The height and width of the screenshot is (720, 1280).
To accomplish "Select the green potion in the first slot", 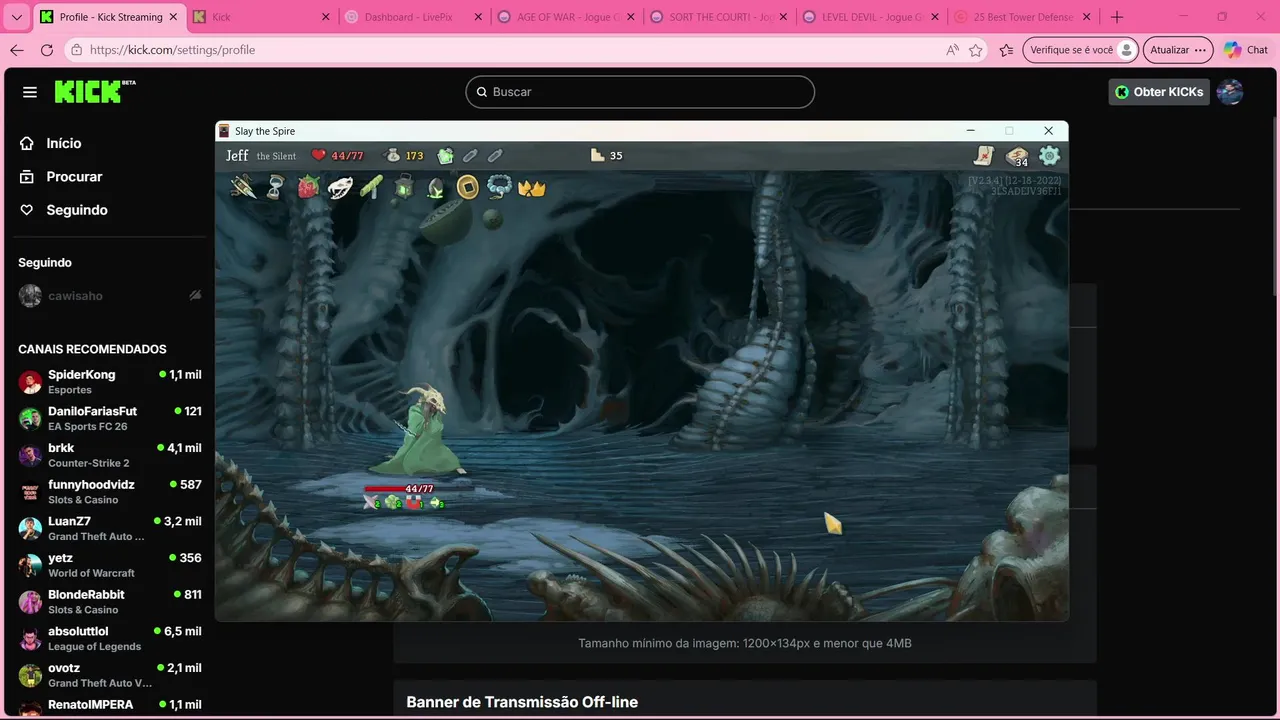I will point(445,155).
